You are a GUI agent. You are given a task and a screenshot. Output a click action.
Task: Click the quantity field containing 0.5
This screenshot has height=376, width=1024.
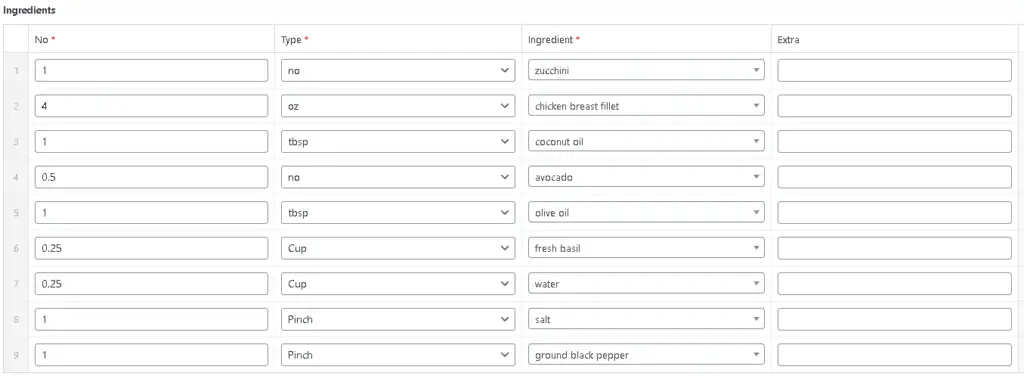(x=152, y=177)
